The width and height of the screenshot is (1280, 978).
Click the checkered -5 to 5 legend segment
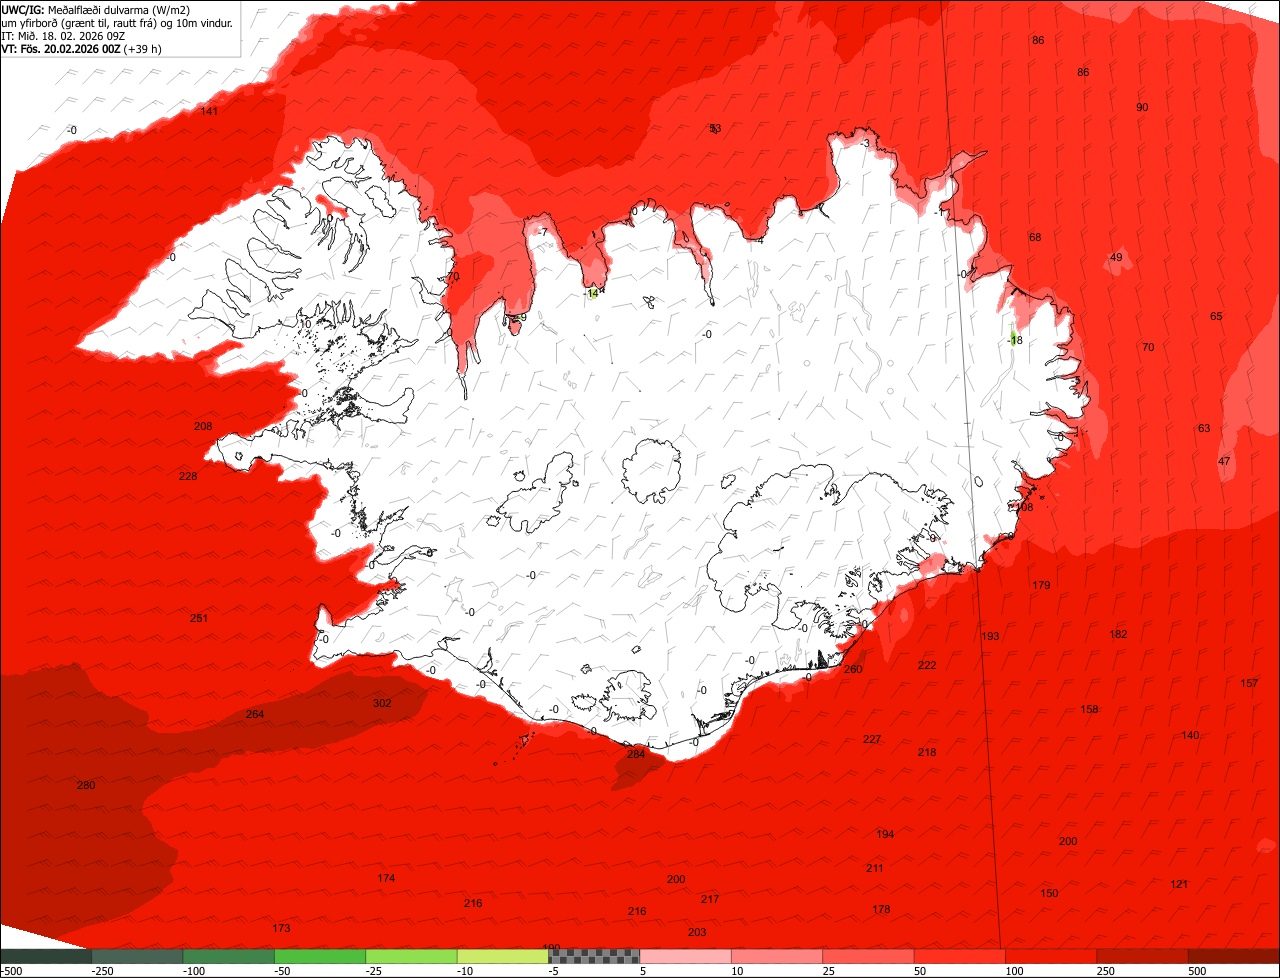click(594, 956)
